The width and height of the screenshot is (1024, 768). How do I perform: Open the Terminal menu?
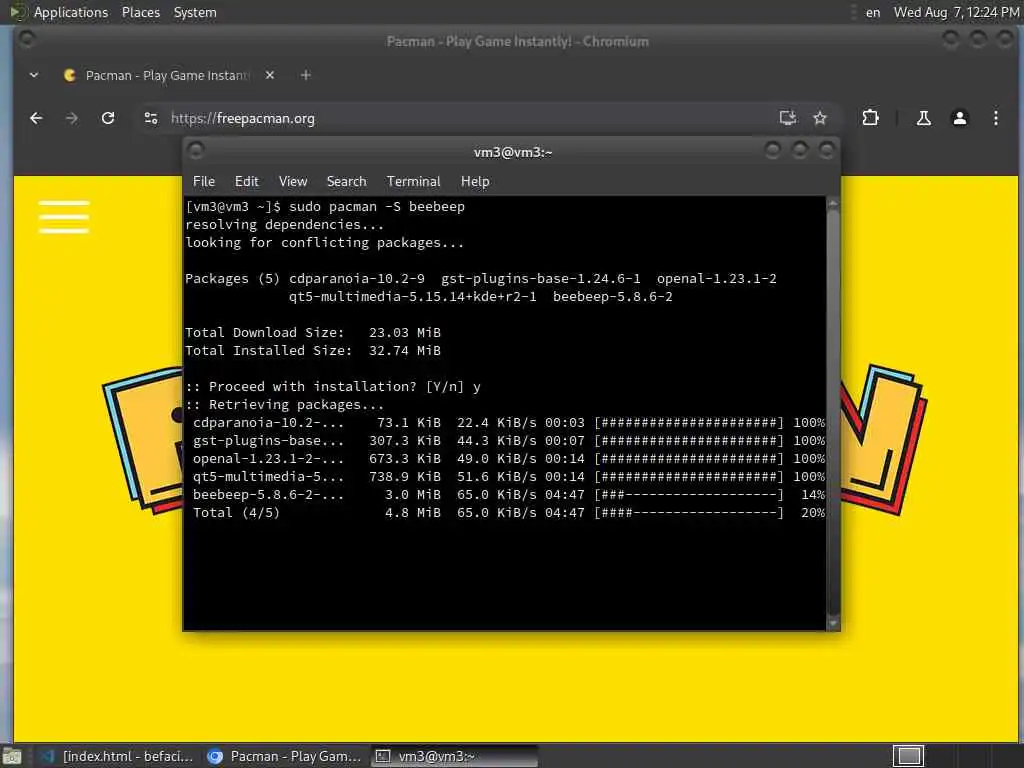pyautogui.click(x=413, y=182)
